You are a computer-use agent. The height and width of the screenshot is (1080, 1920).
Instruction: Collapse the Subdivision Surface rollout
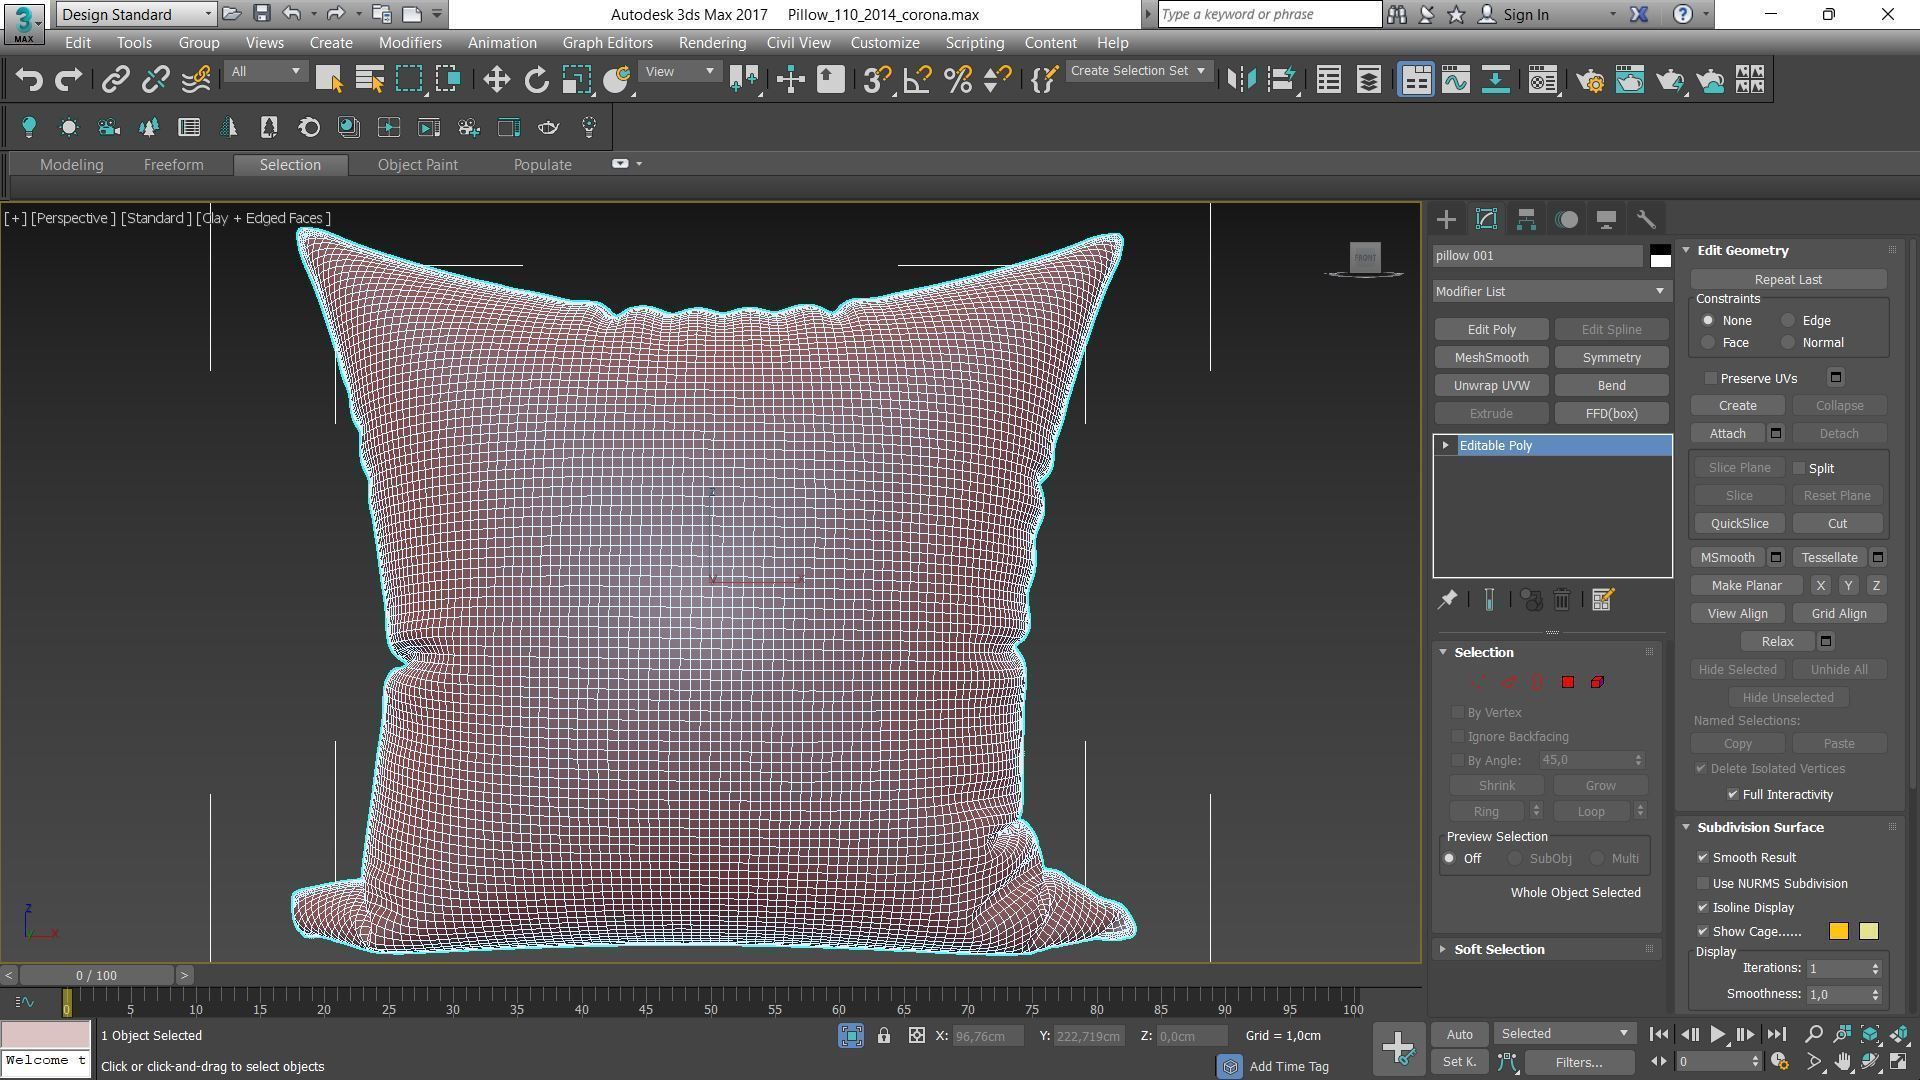(1759, 828)
